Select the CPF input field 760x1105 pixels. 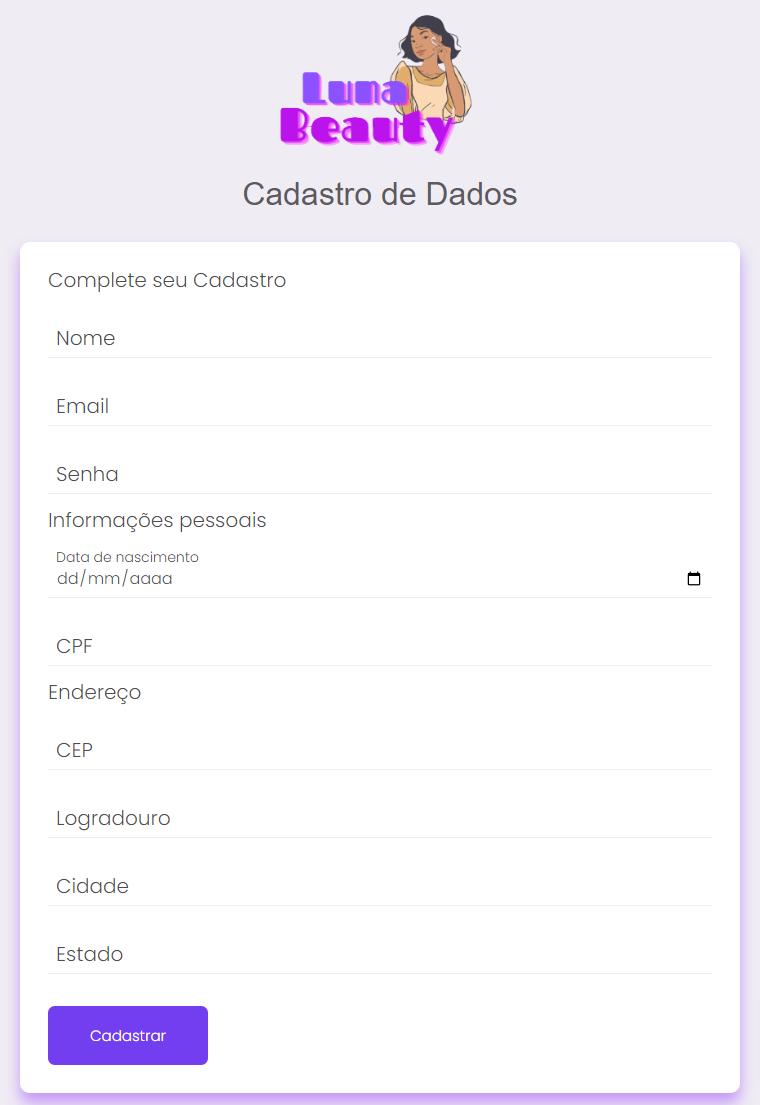tap(380, 647)
